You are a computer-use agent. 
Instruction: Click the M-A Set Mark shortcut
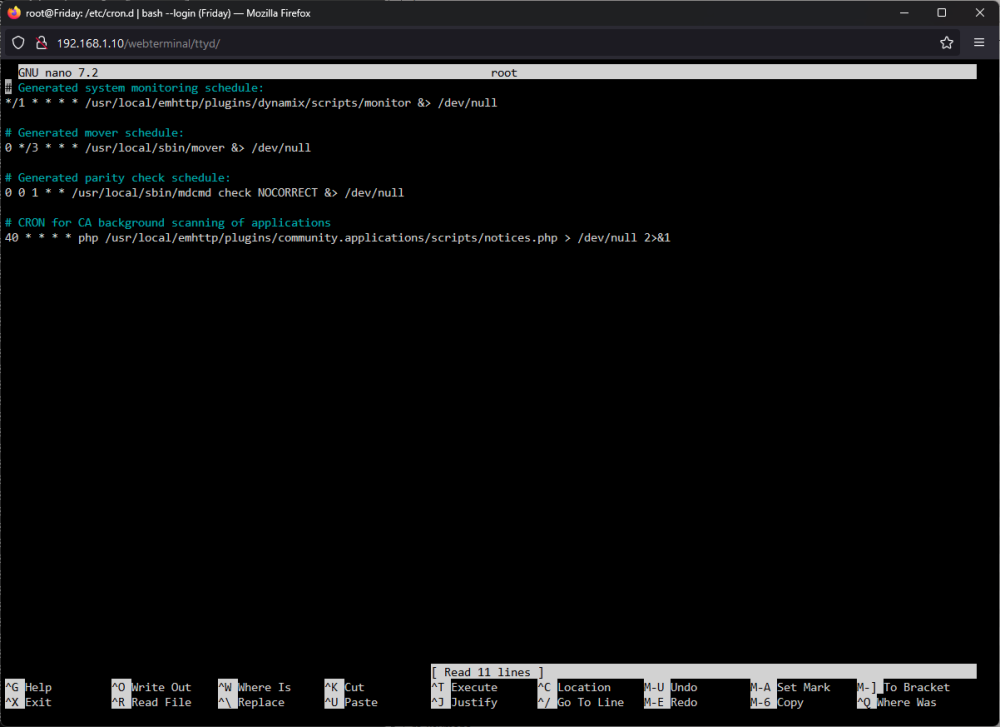point(790,687)
